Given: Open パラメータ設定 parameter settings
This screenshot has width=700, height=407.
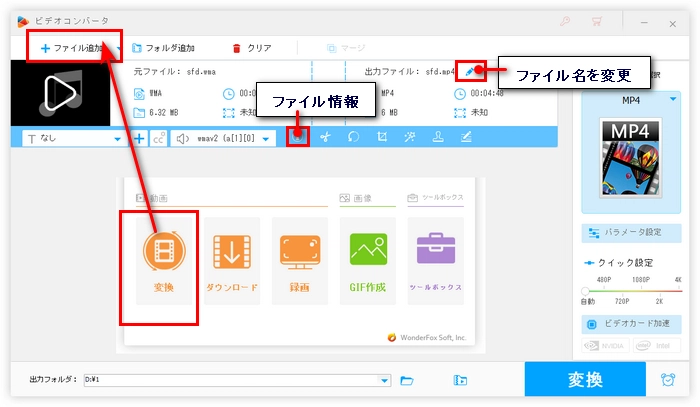Looking at the screenshot, I should click(x=632, y=231).
